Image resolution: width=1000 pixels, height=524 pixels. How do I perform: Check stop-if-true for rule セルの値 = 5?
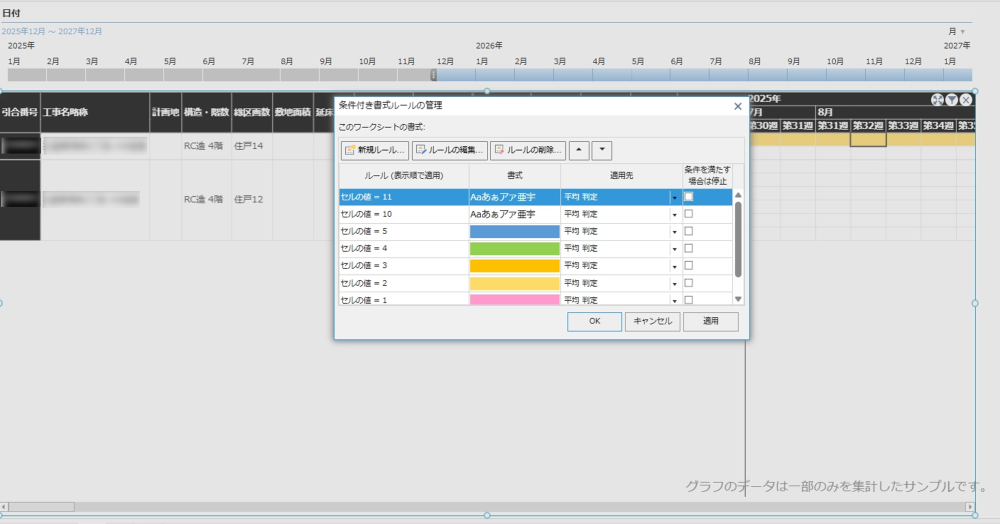tap(689, 231)
